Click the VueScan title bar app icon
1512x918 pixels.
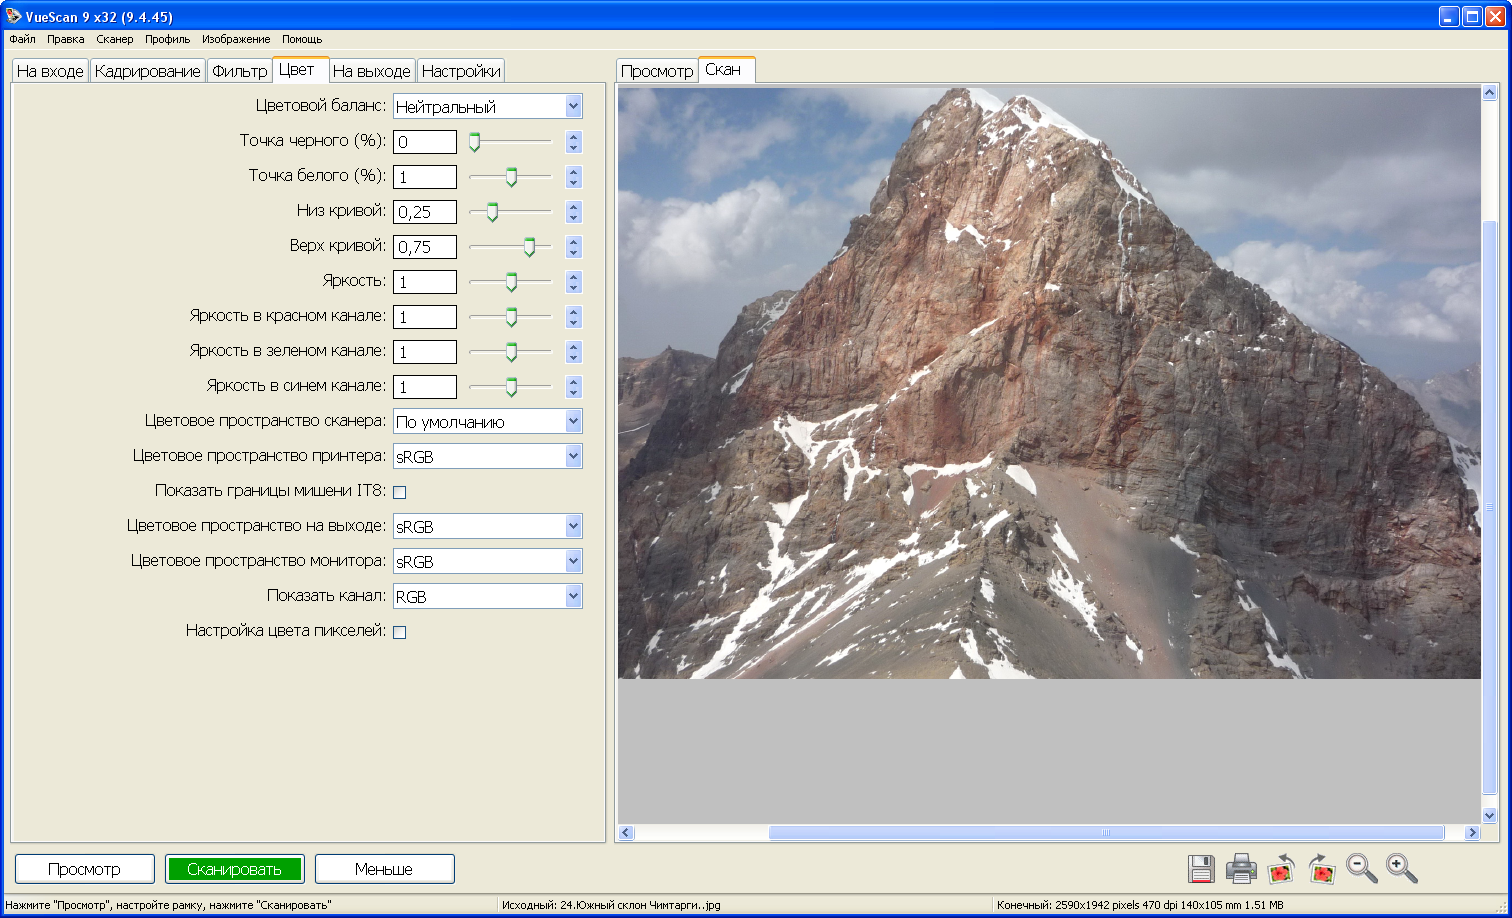pos(13,17)
